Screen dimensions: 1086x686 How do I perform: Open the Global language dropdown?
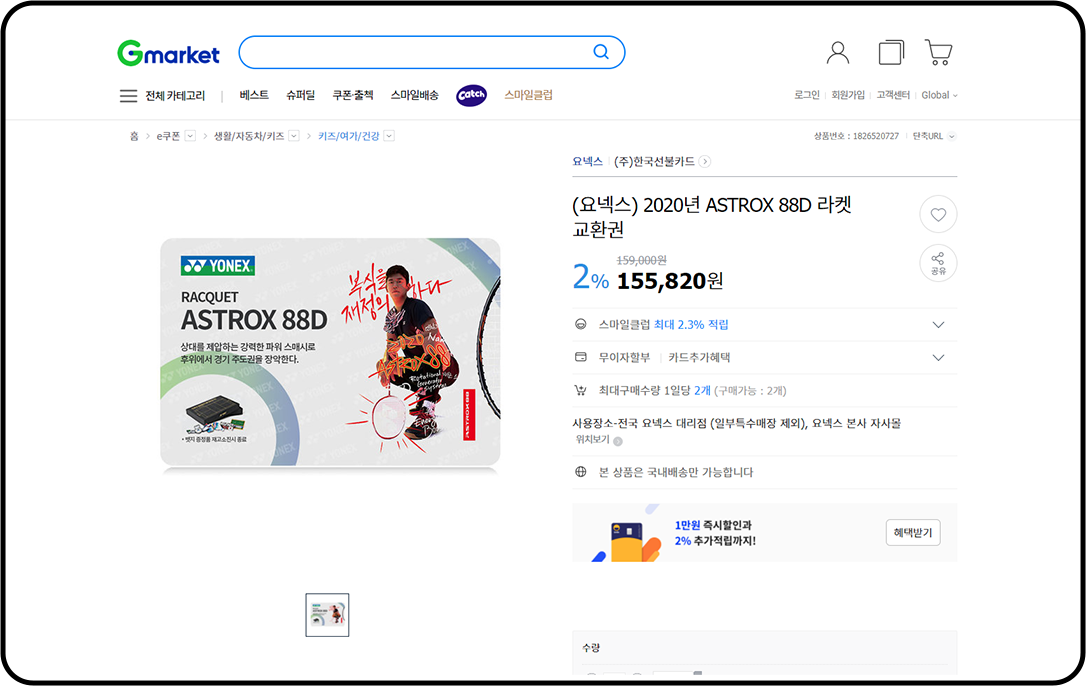click(939, 95)
